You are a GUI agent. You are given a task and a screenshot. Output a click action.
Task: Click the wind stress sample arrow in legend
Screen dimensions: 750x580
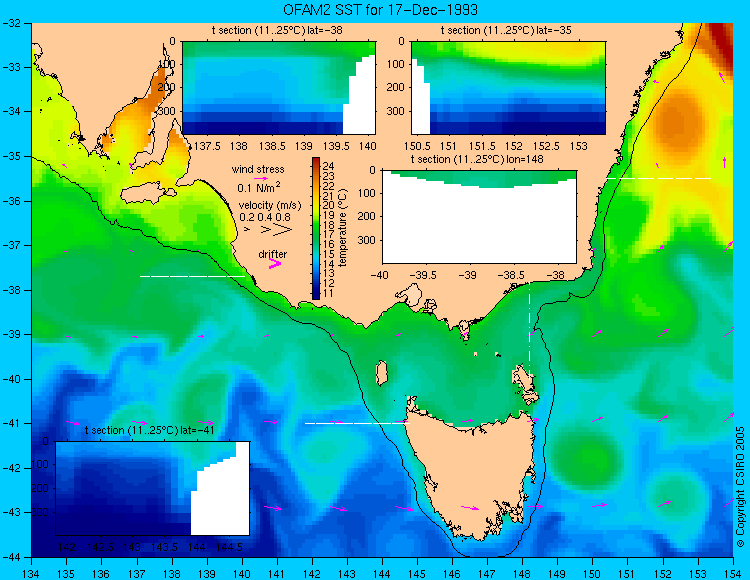(x=261, y=178)
